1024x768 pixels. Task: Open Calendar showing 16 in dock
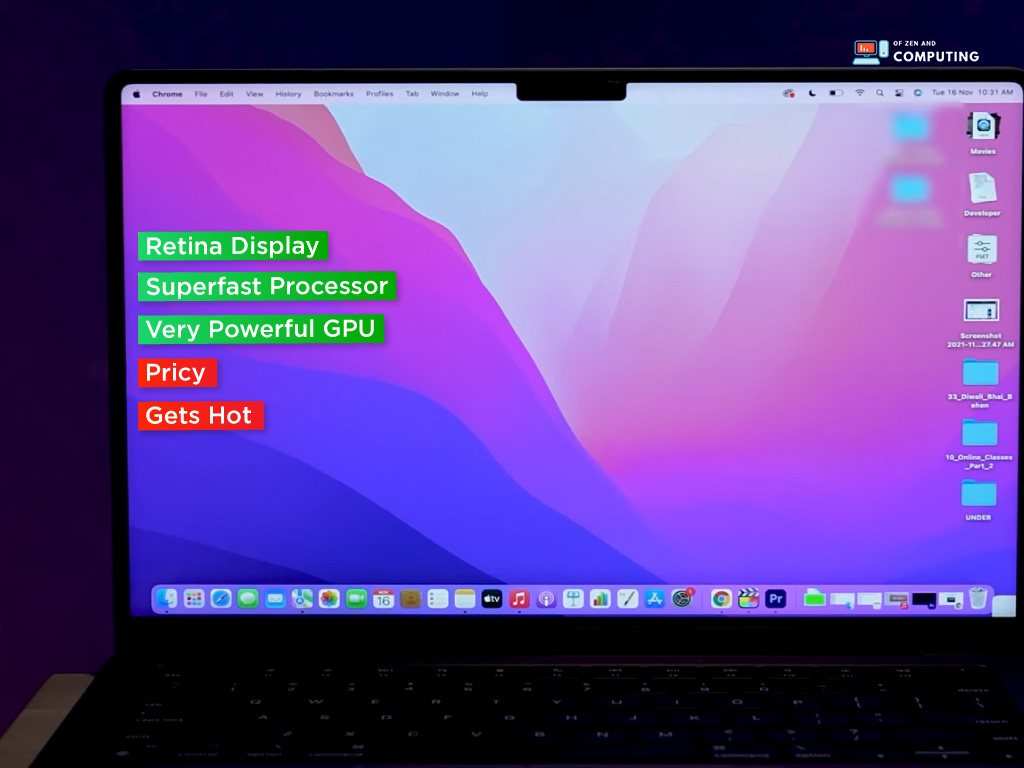pos(383,598)
